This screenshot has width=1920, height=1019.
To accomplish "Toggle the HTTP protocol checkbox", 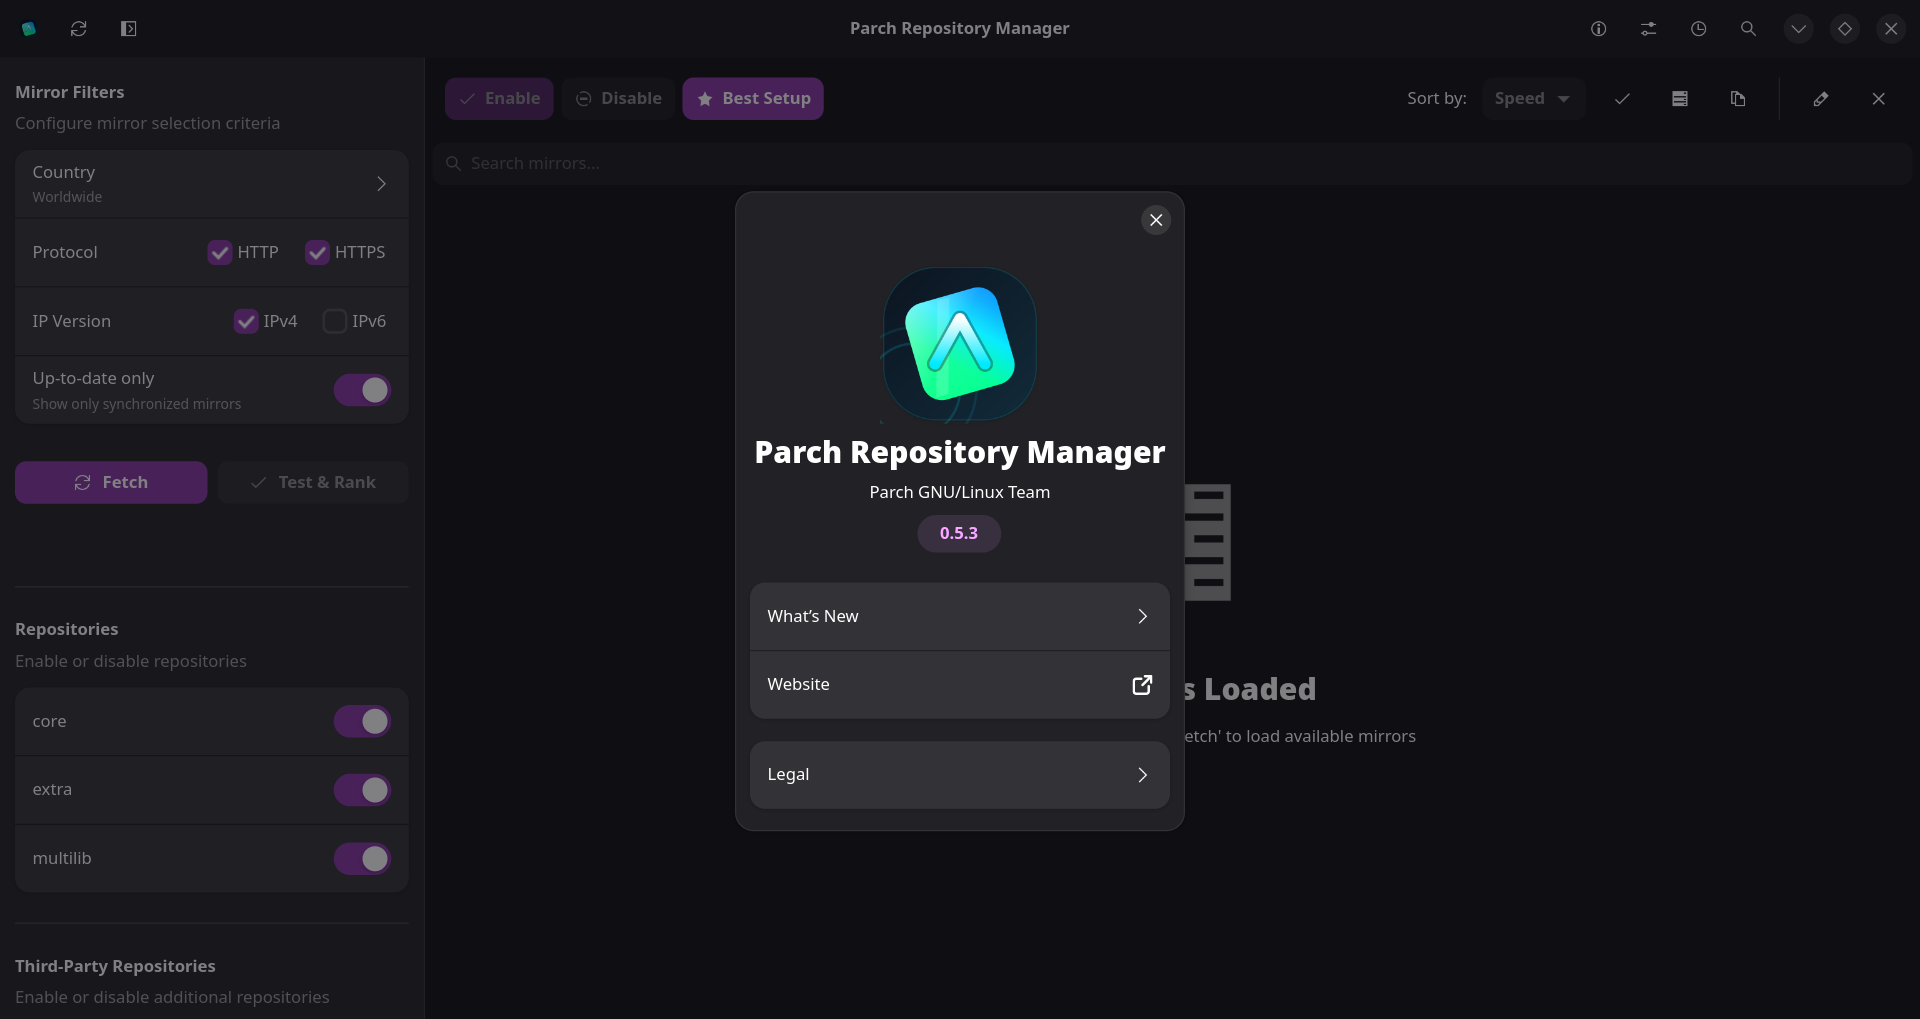I will click(x=220, y=253).
